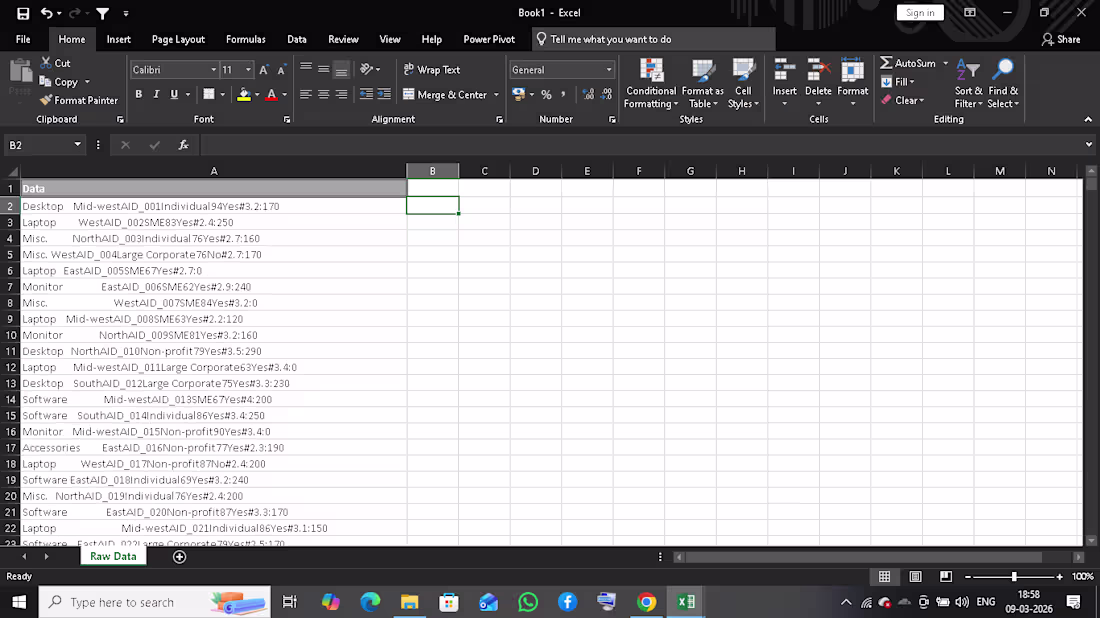Click the Increase Decimal icon
Viewport: 1100px width, 618px height.
(588, 94)
